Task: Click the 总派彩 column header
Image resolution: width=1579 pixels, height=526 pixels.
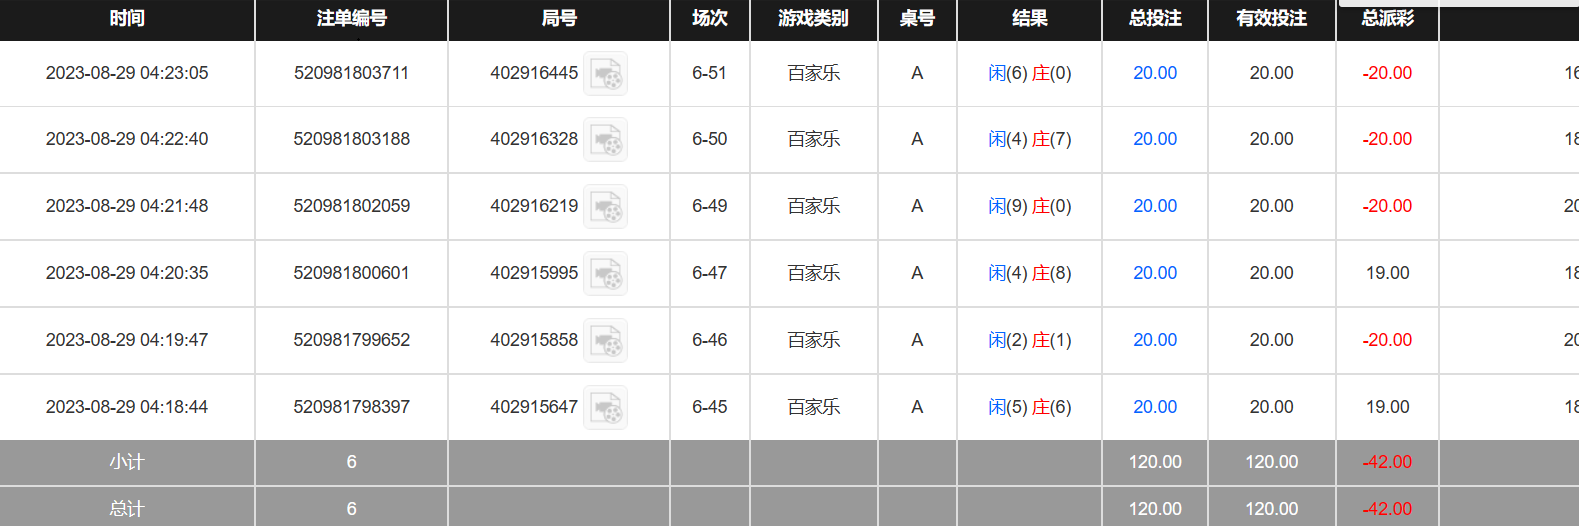Action: tap(1387, 18)
